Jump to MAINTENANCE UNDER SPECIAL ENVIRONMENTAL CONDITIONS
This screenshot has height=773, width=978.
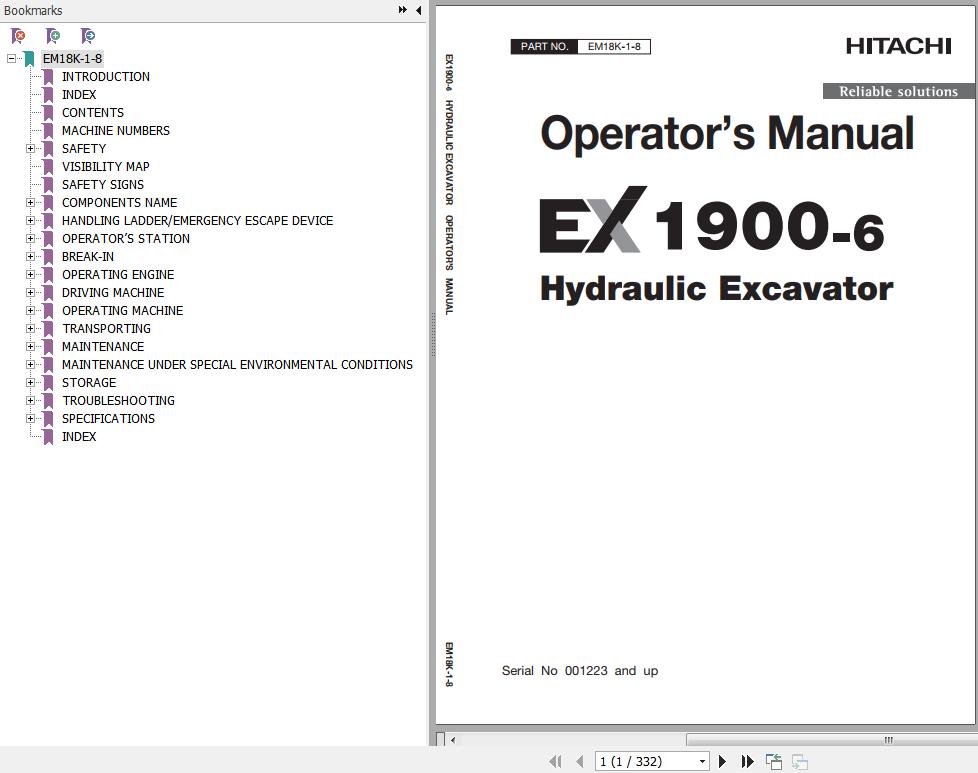click(237, 365)
